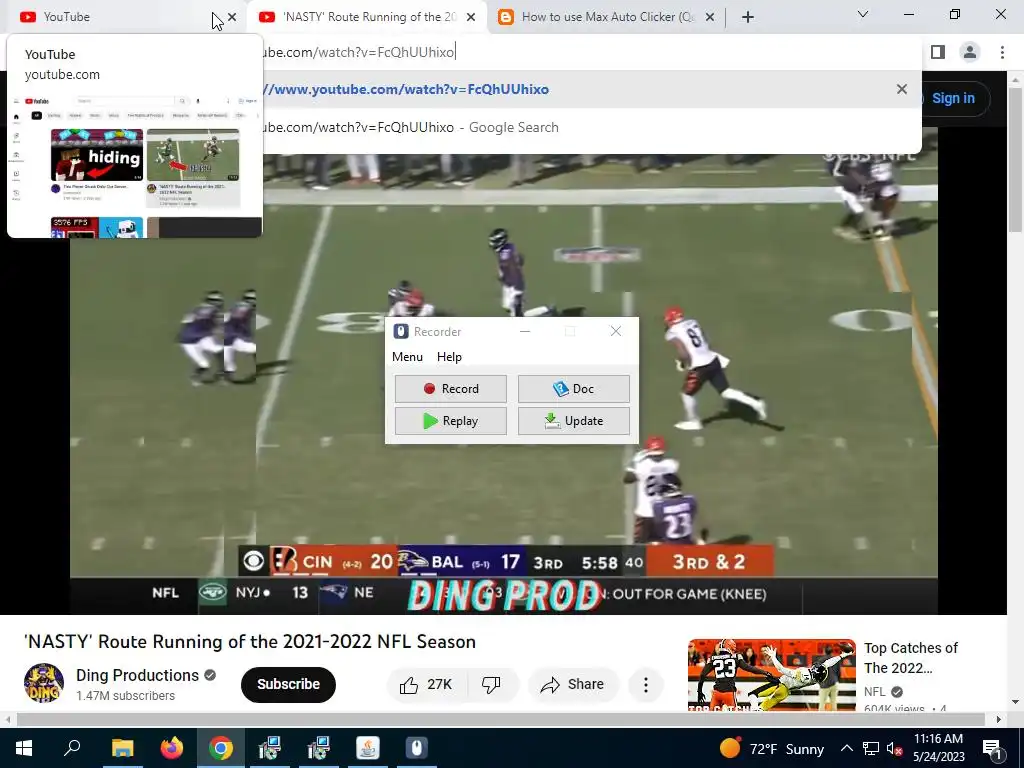Open the Windows Start menu
Screen dimensions: 1024x768
click(x=24, y=748)
